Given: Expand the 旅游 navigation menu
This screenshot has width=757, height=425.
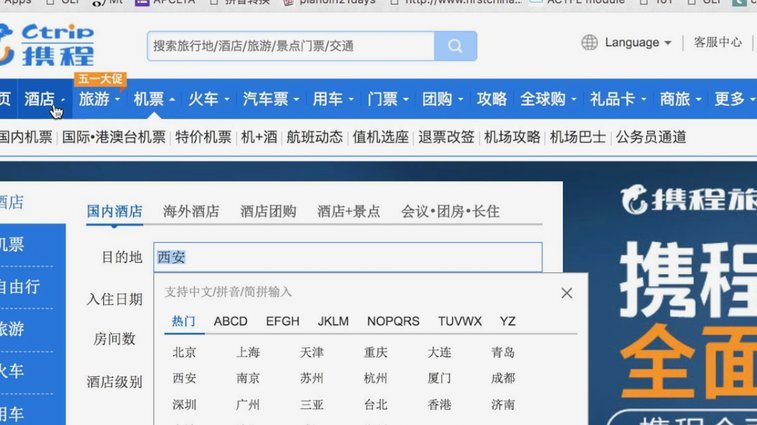Looking at the screenshot, I should (x=99, y=99).
